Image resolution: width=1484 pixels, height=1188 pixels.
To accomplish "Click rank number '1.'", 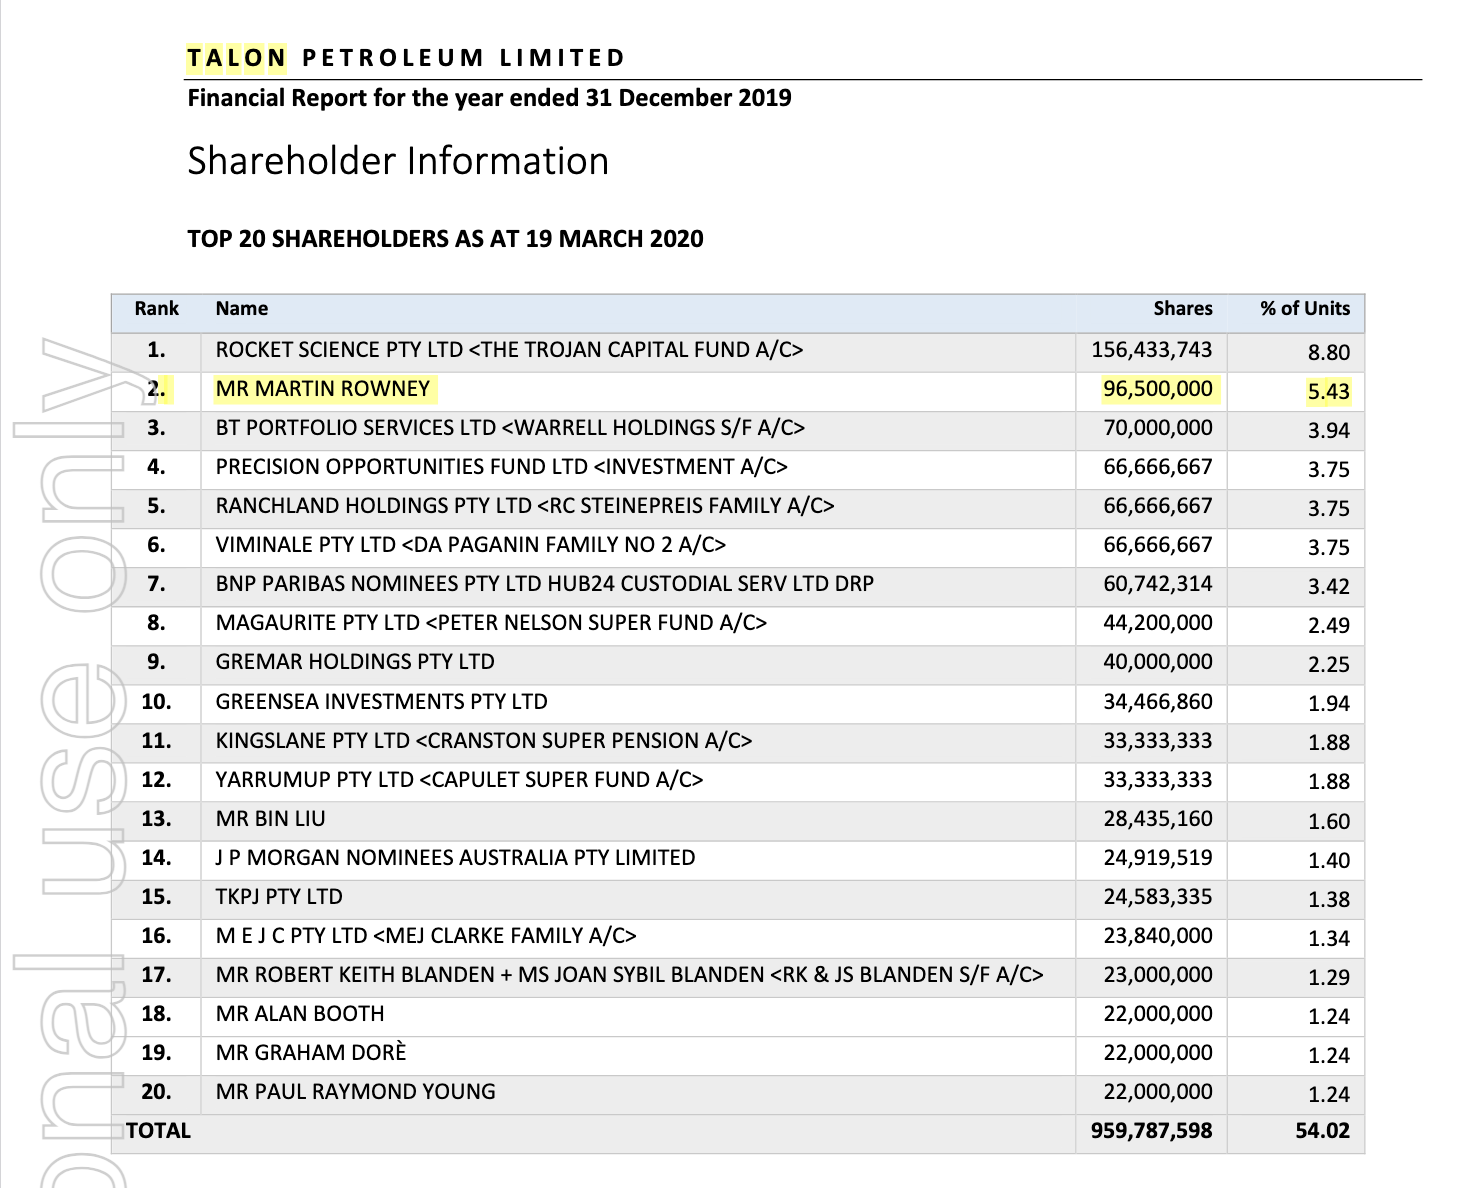I will click(x=156, y=350).
